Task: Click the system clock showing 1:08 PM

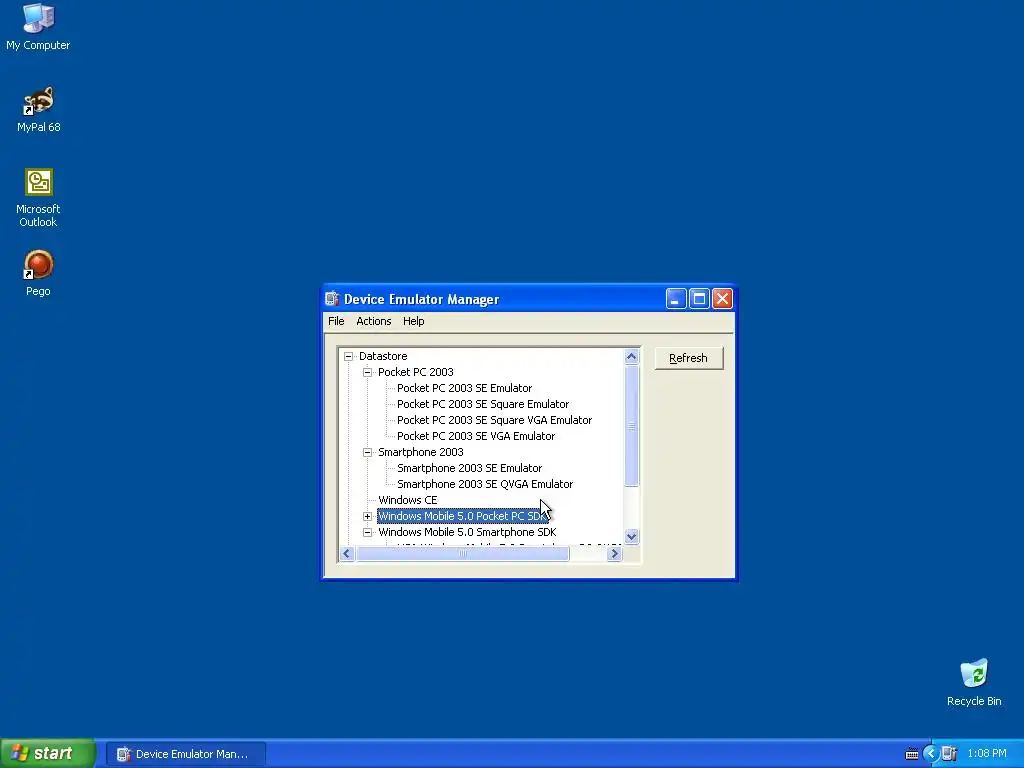Action: pos(987,754)
